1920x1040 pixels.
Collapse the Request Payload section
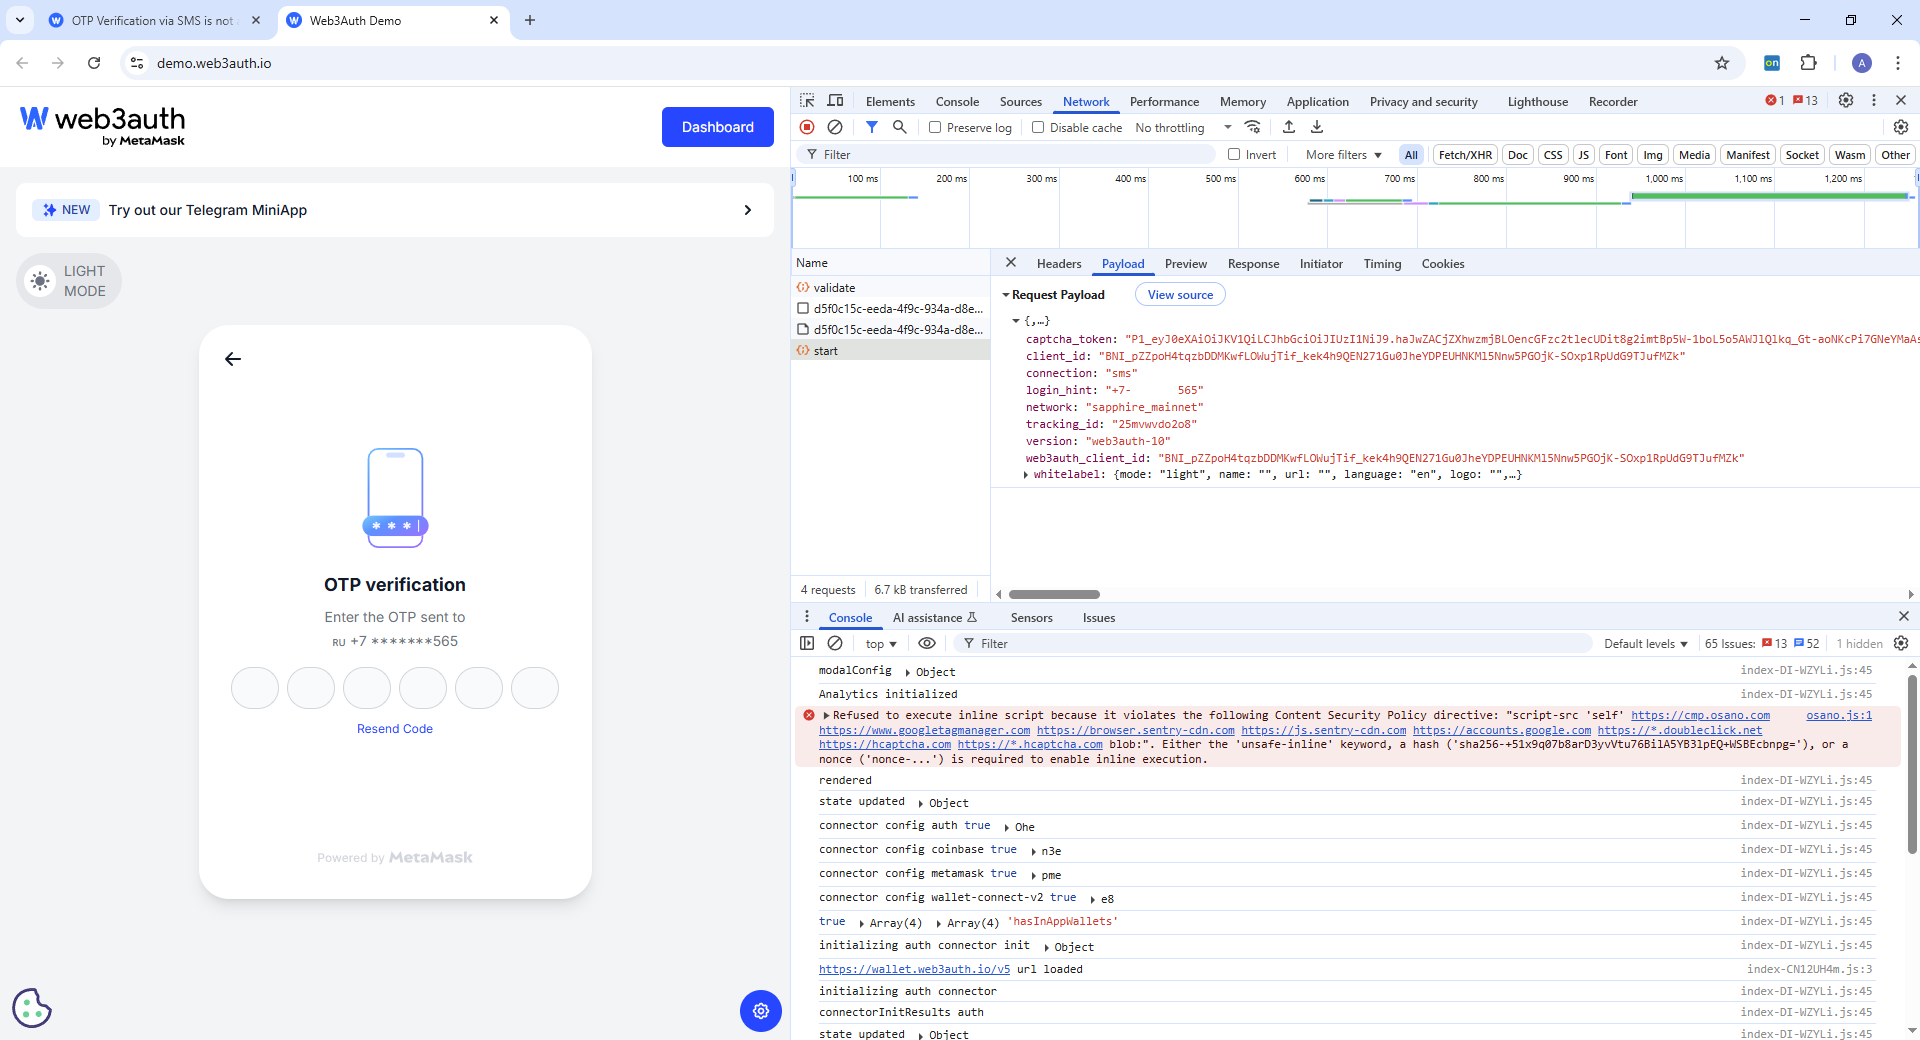pos(1006,295)
